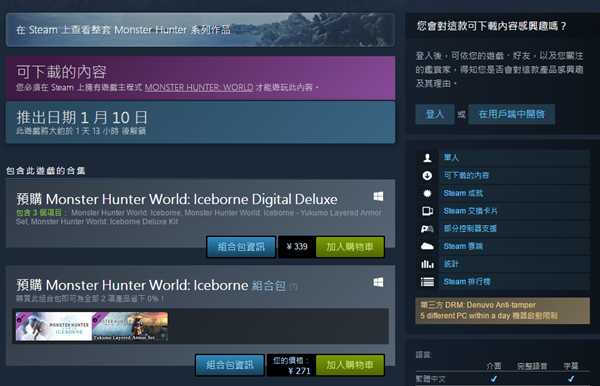Click the 登入 sign-in button
This screenshot has height=386, width=600.
pyautogui.click(x=435, y=114)
